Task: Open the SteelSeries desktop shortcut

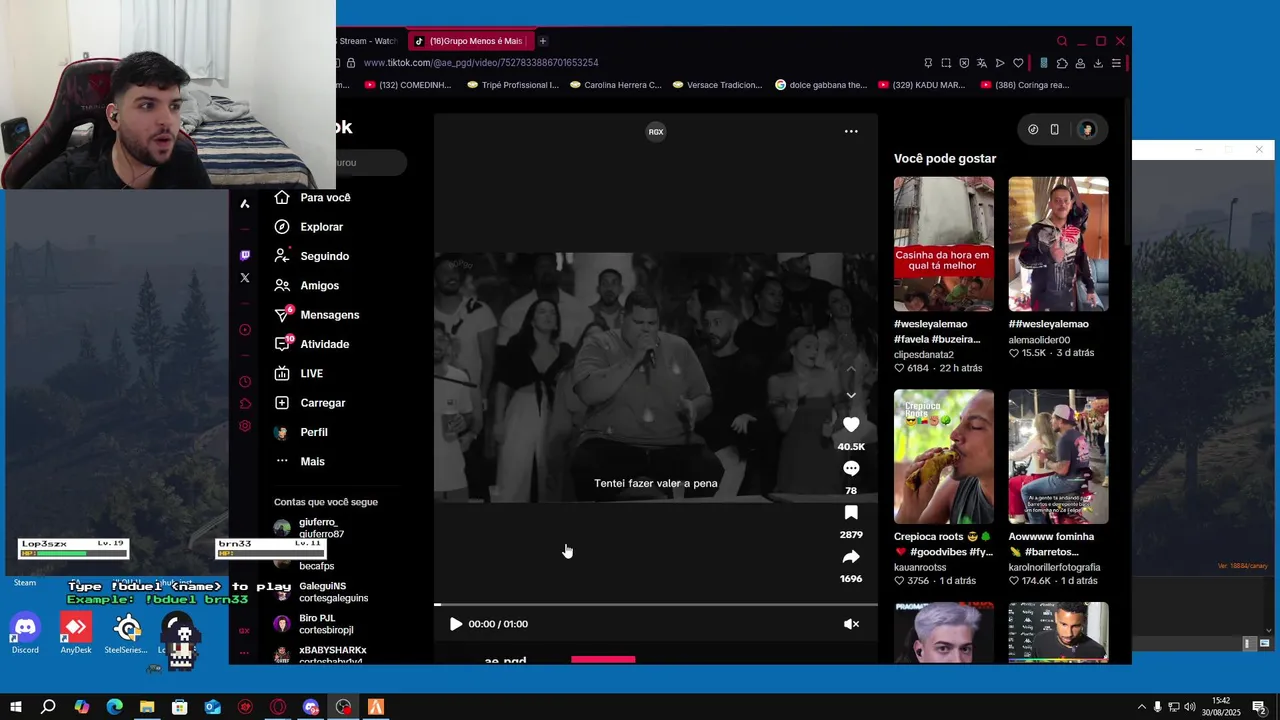Action: (126, 634)
